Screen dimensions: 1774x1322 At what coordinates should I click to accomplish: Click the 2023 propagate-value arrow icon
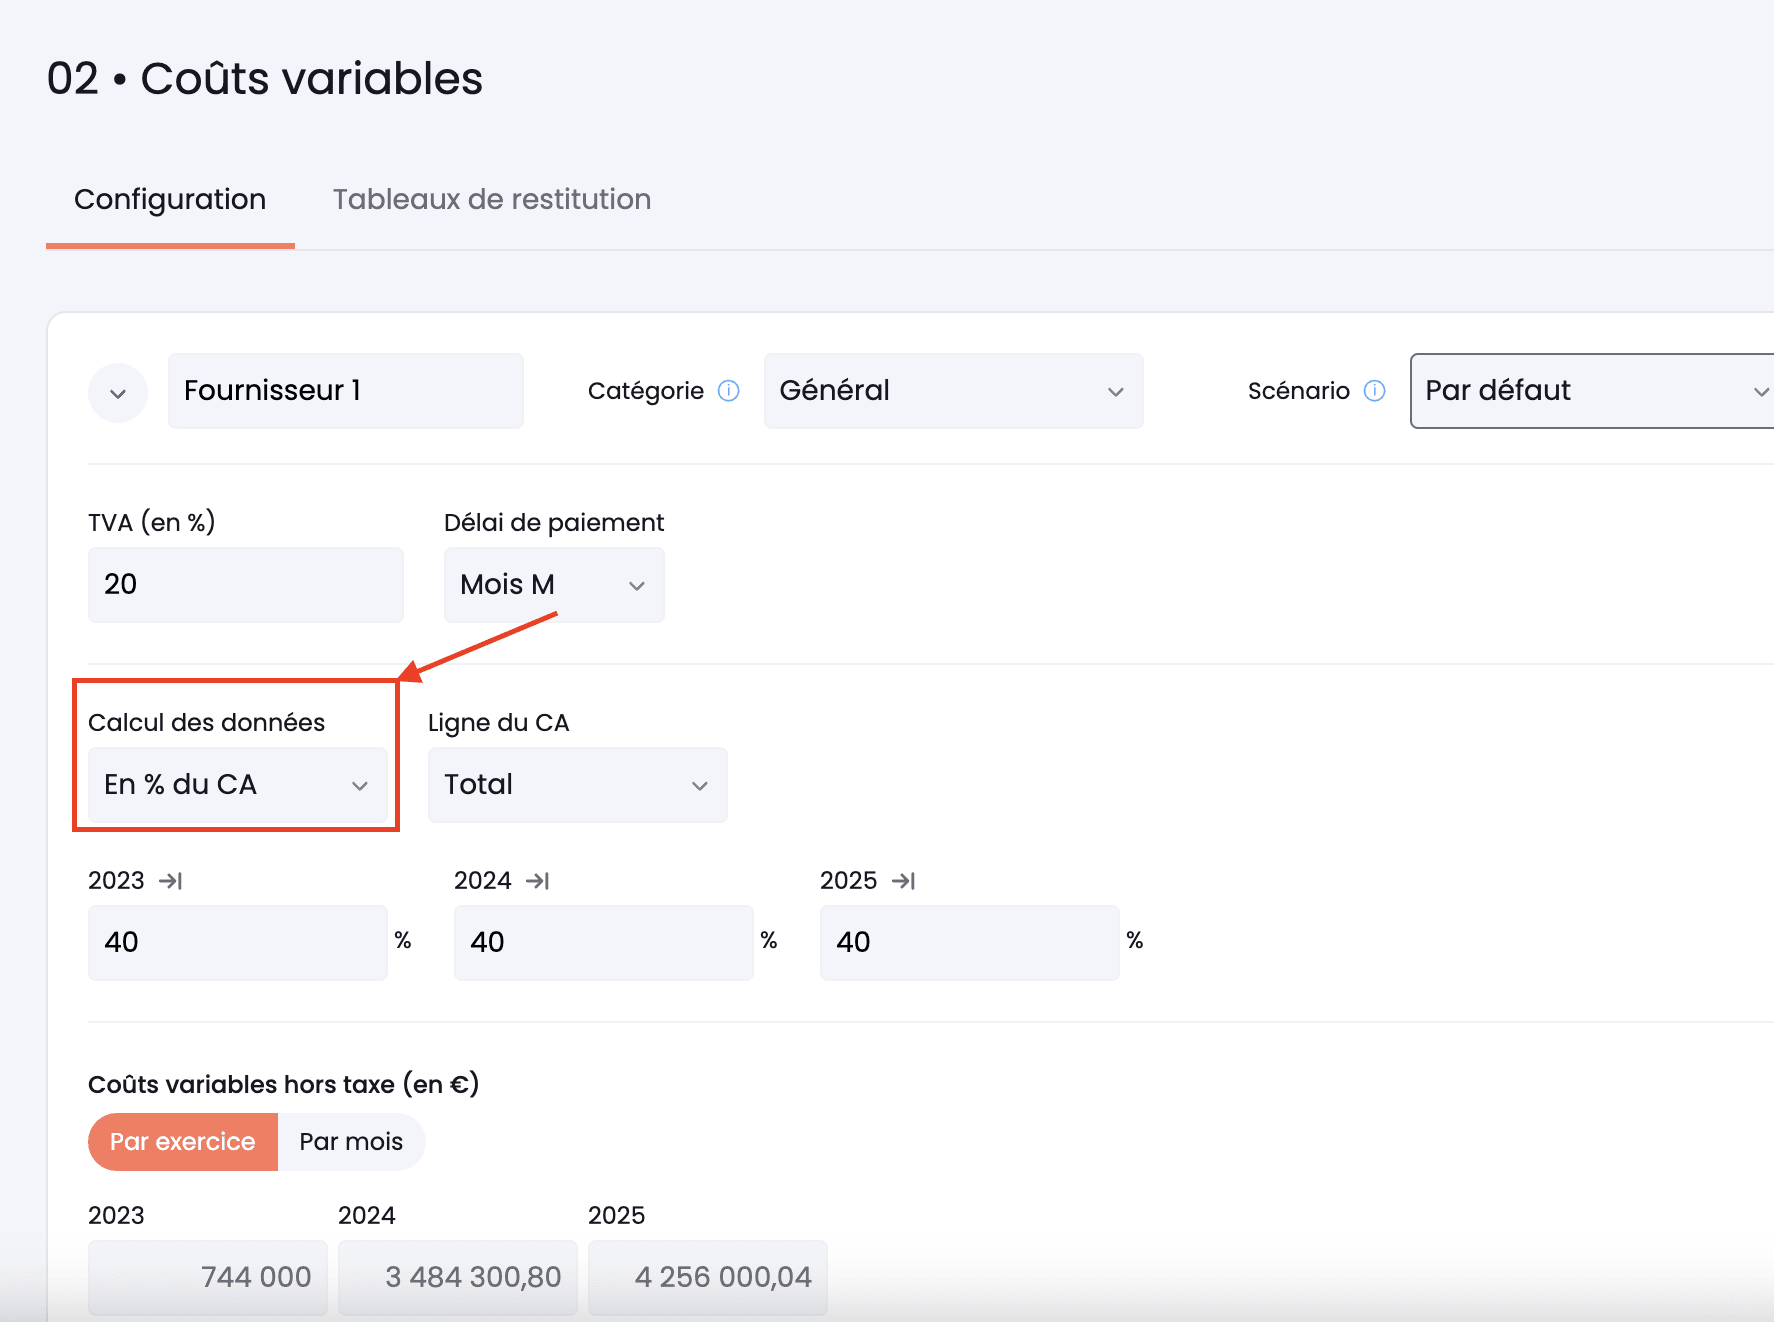(171, 881)
